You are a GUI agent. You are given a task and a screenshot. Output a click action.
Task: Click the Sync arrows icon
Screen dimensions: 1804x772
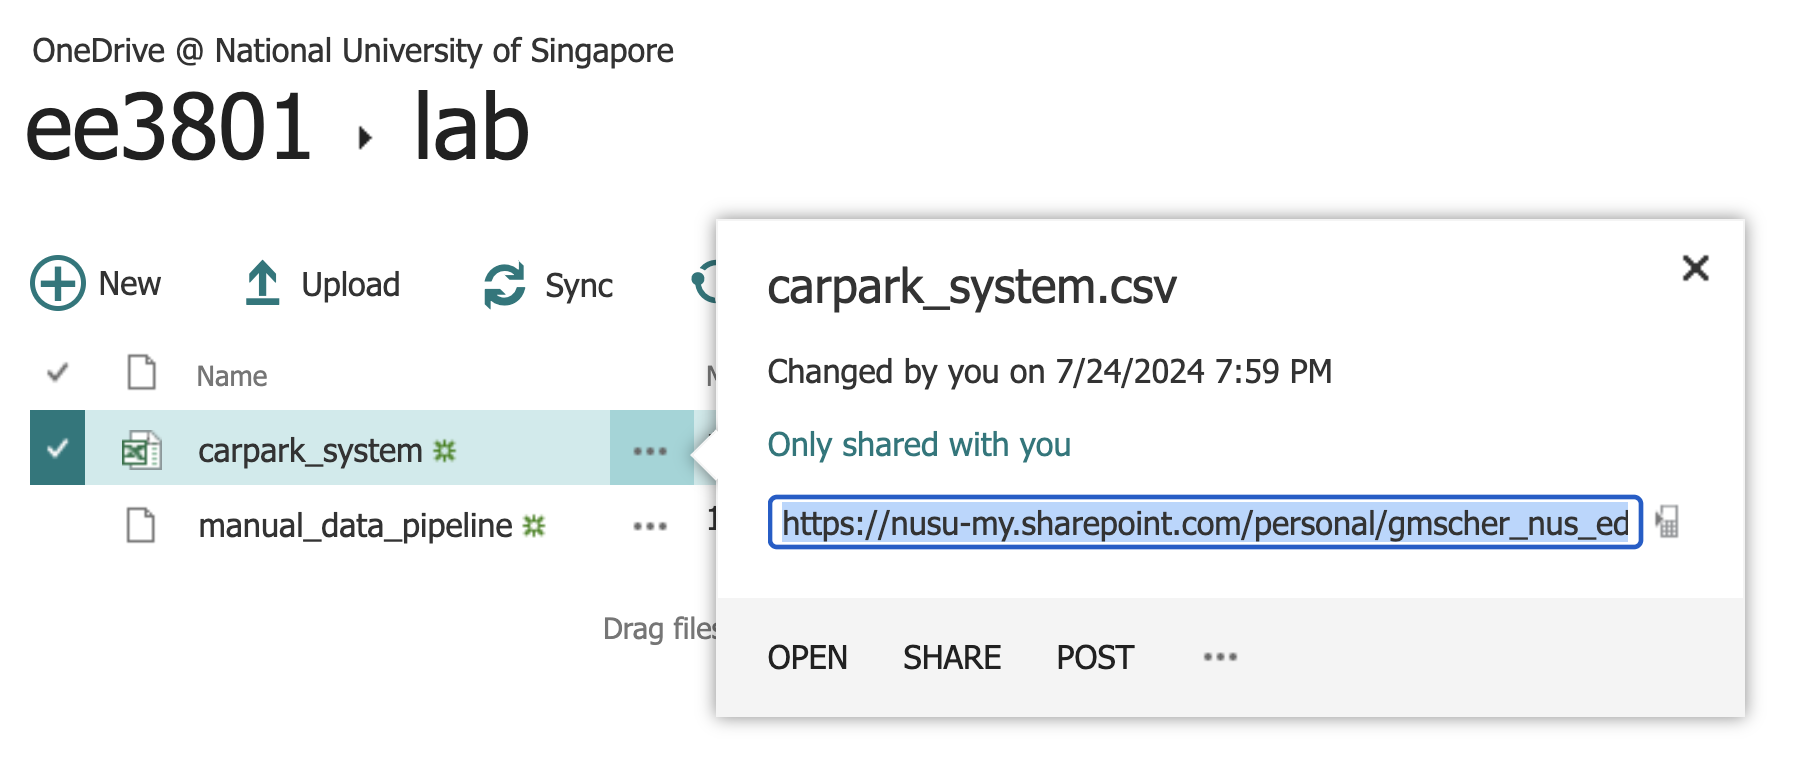tap(504, 285)
